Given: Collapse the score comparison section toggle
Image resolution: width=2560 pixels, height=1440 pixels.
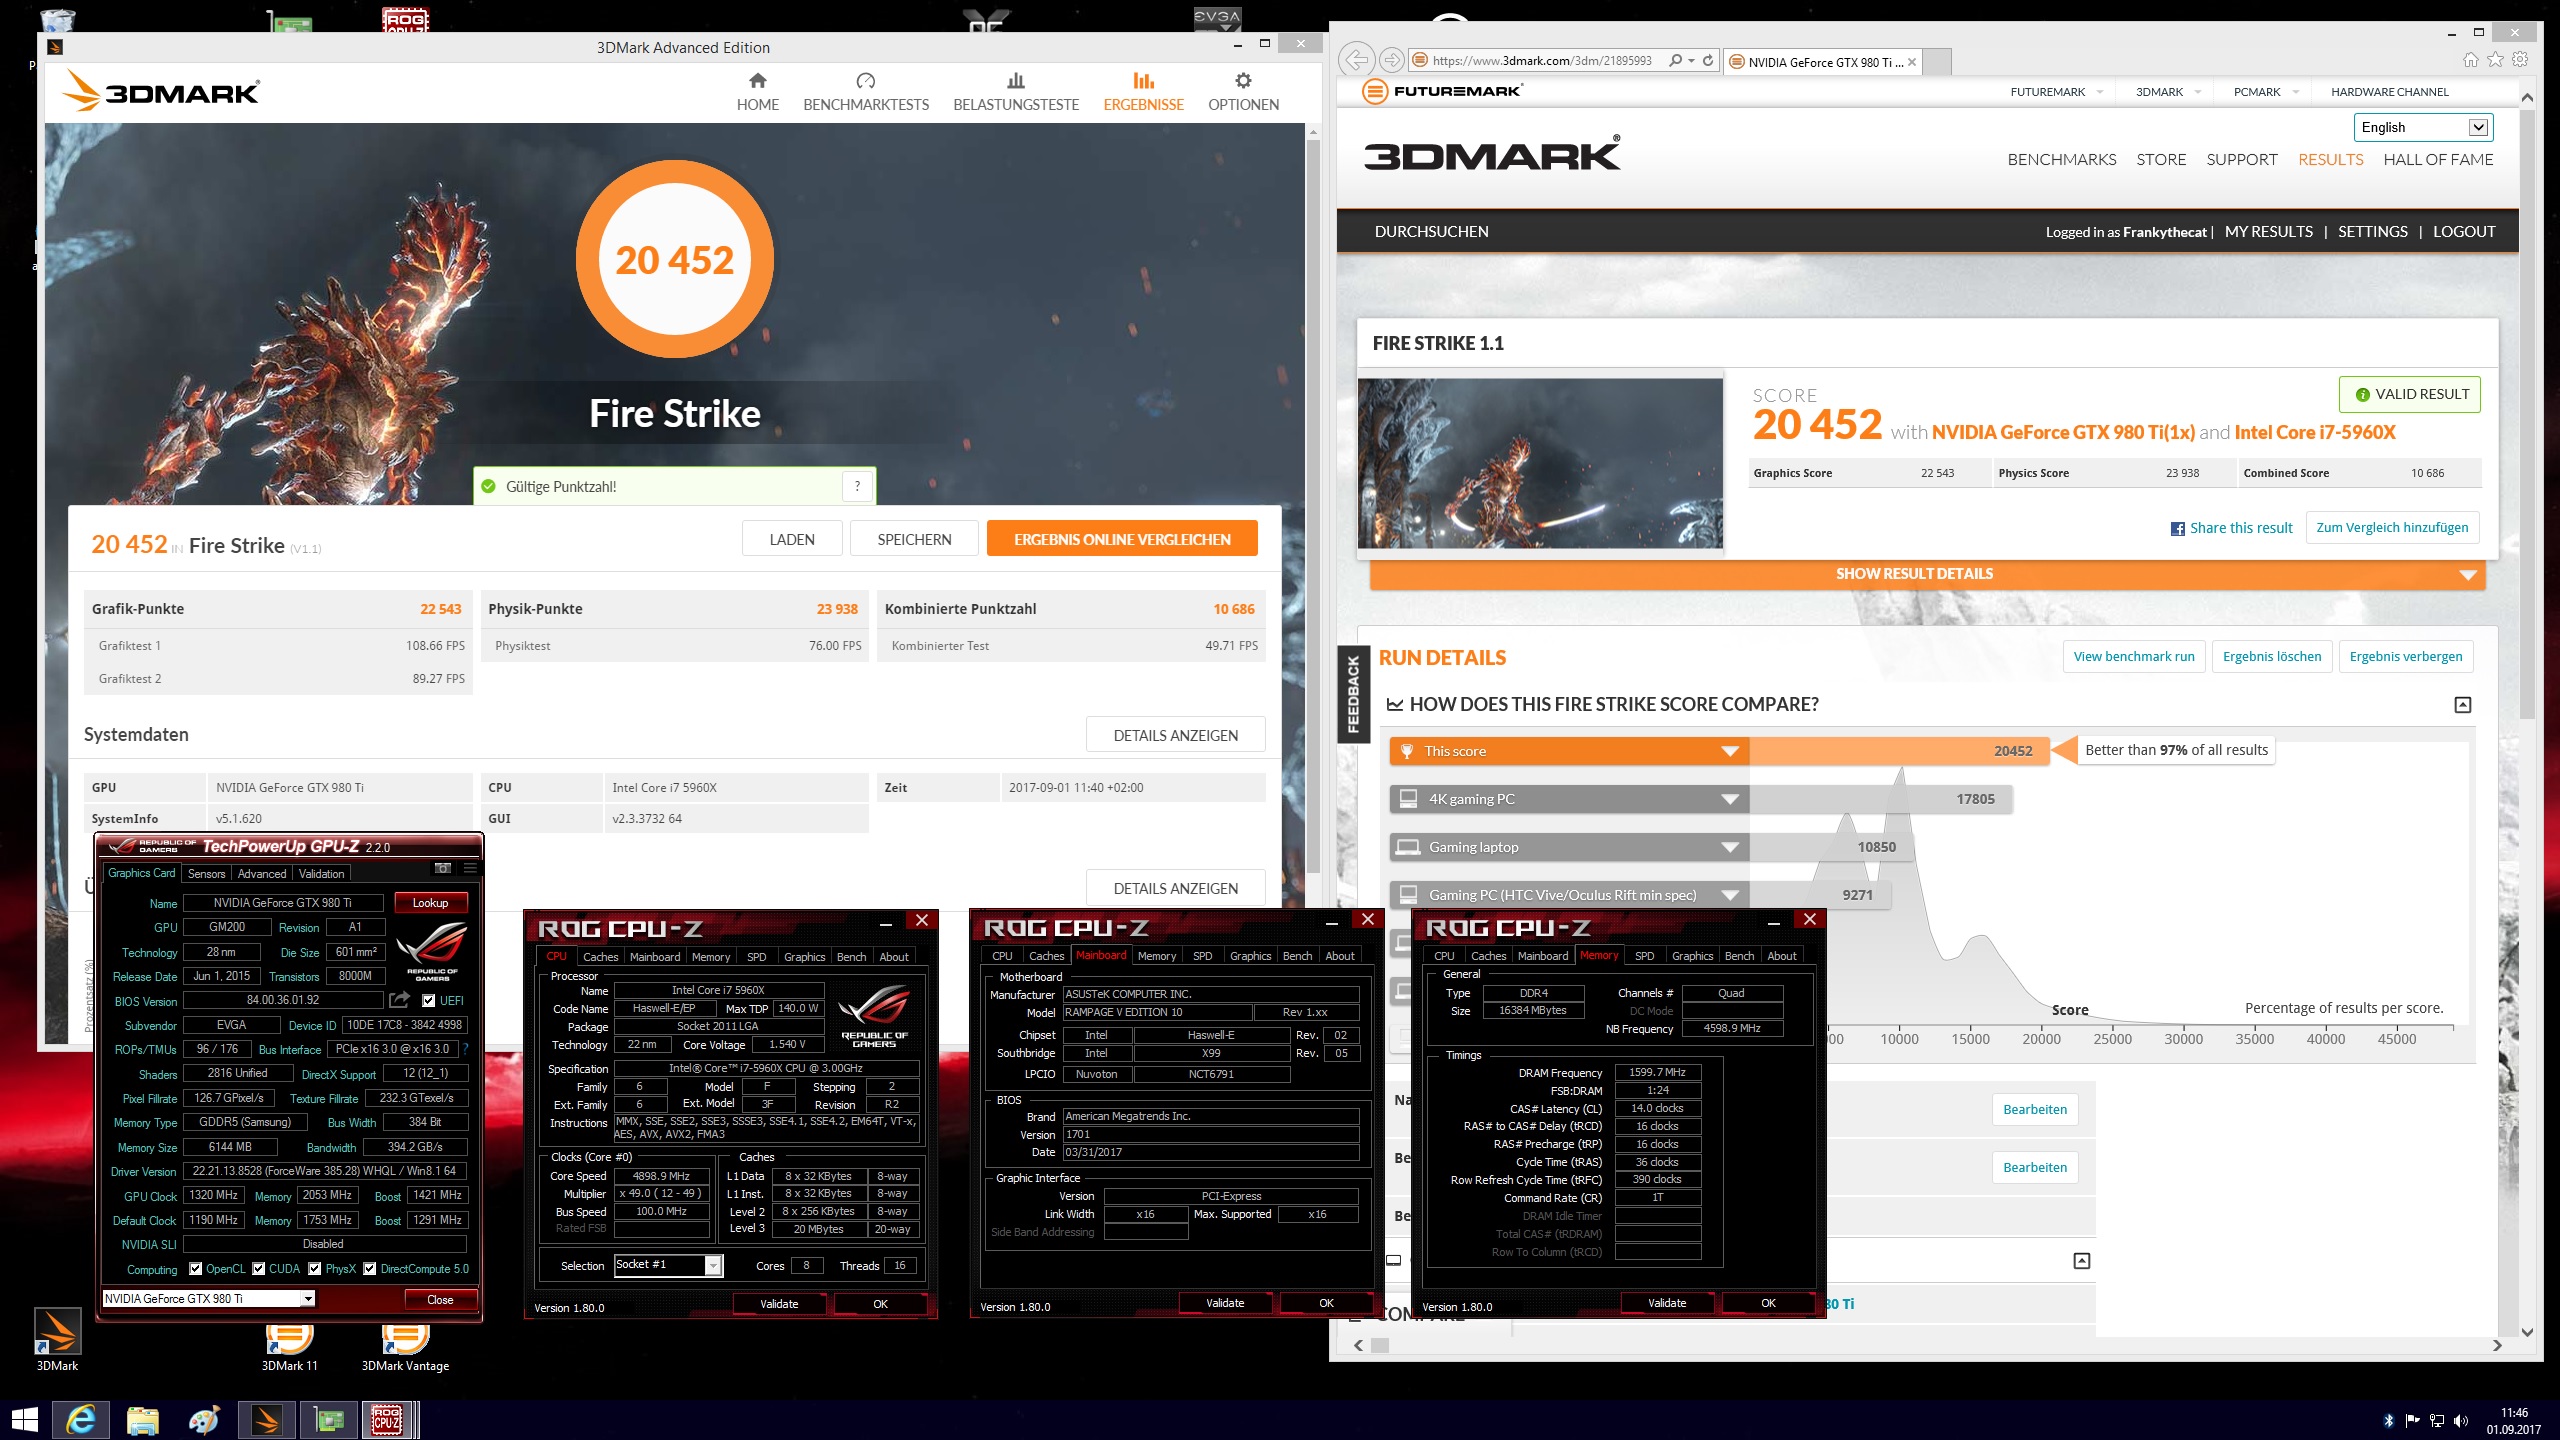Looking at the screenshot, I should coord(2463,705).
